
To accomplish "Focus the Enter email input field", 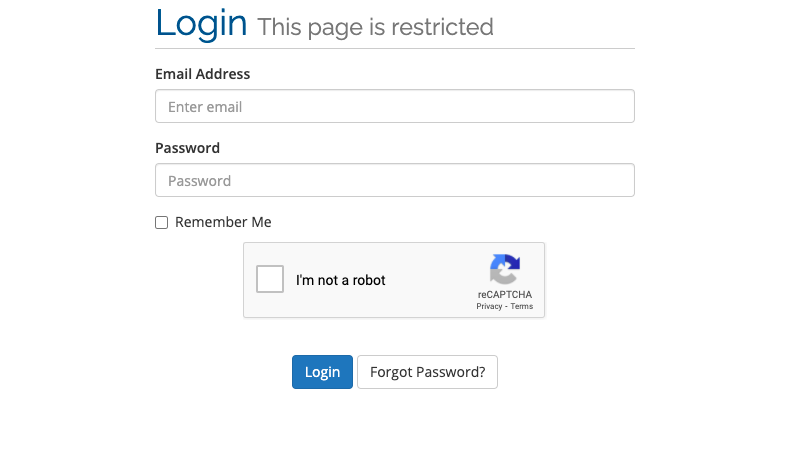I will pos(394,107).
